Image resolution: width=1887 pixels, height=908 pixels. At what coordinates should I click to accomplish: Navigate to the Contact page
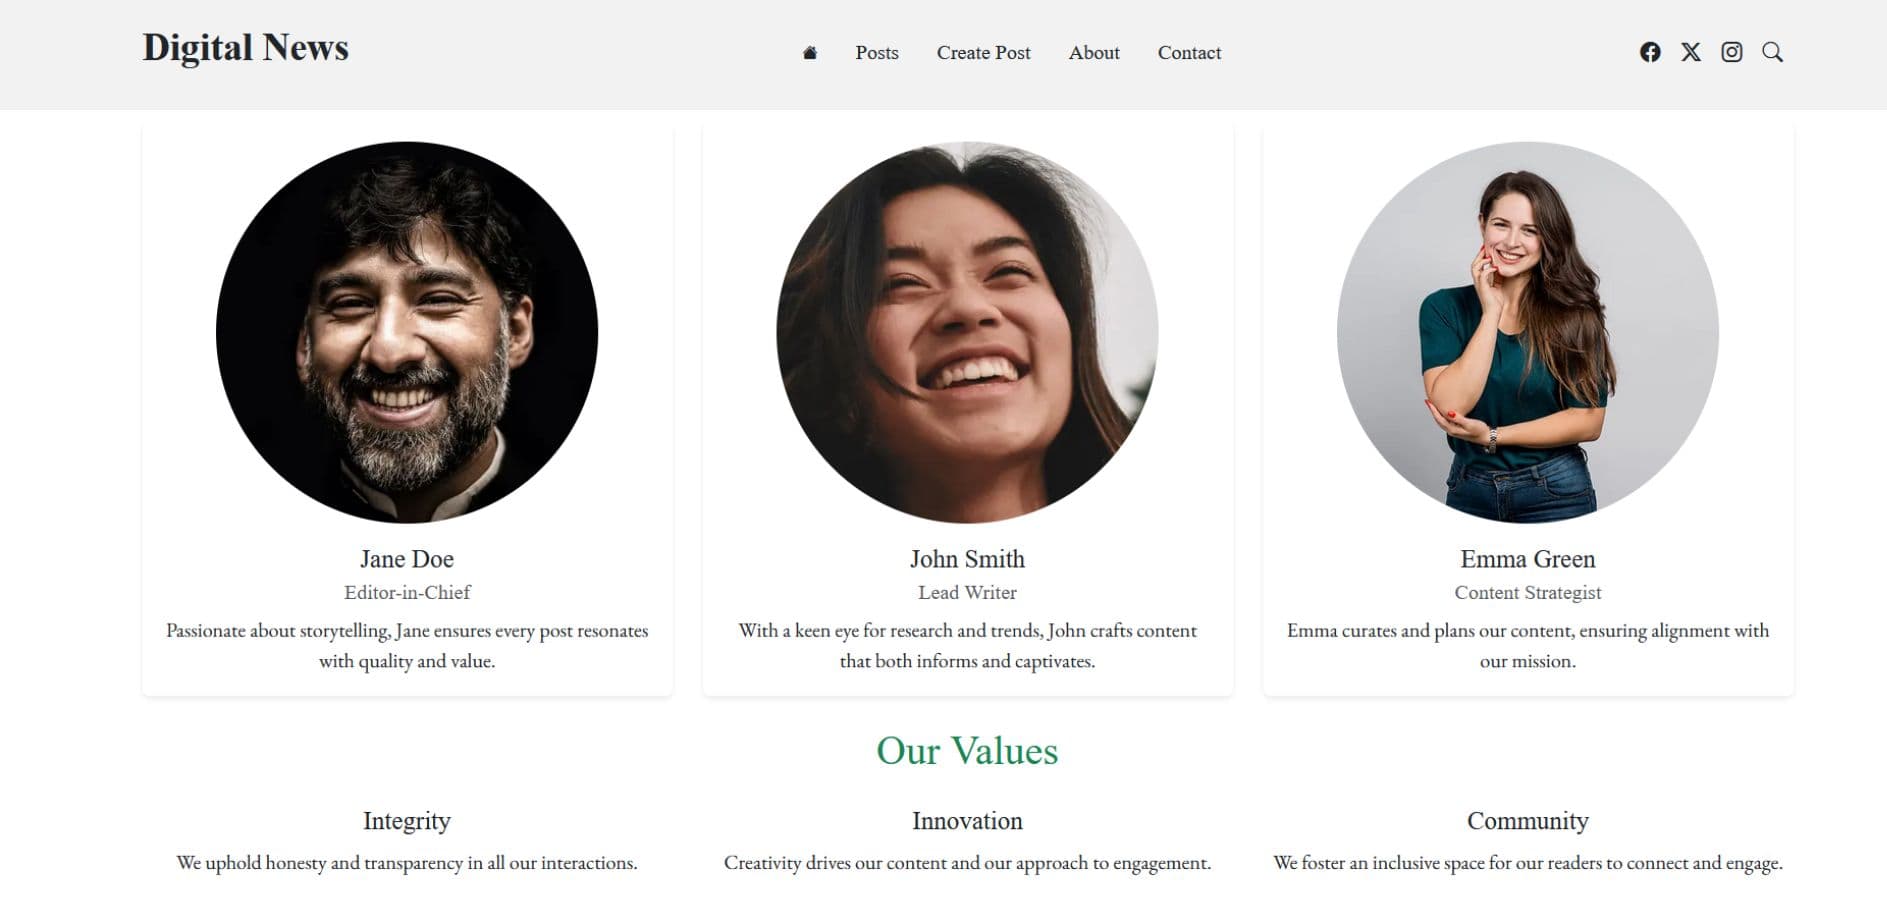click(x=1189, y=53)
